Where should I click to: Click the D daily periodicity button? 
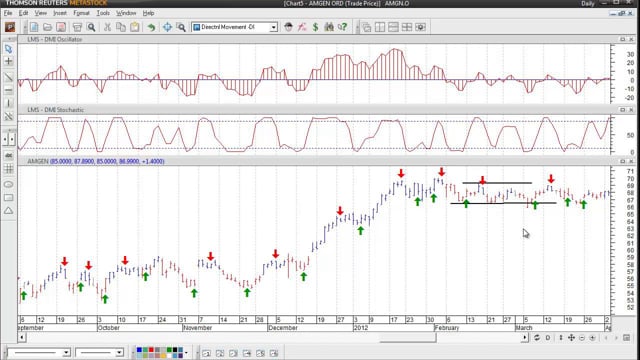[548, 338]
